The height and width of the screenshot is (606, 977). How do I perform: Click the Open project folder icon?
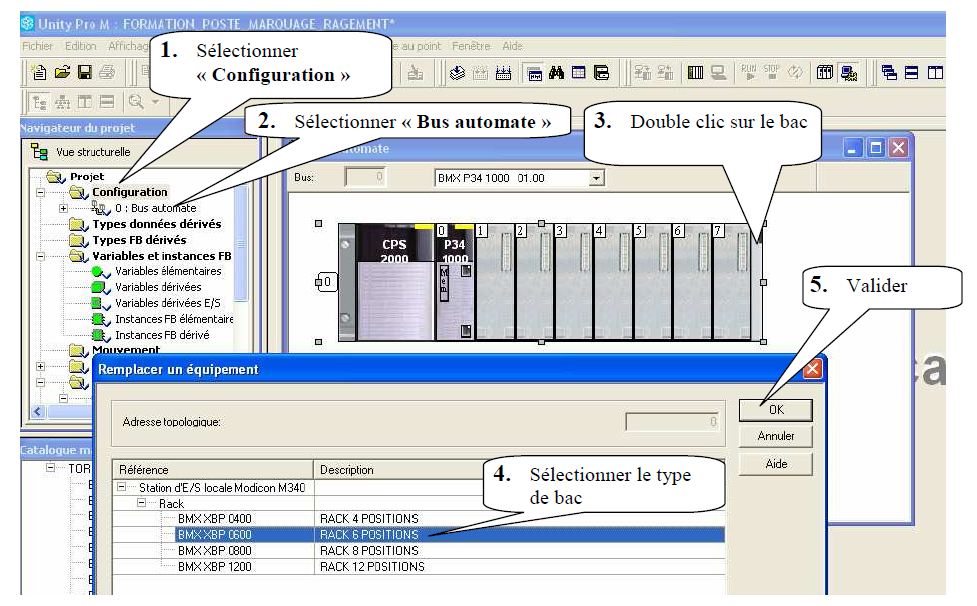(62, 72)
